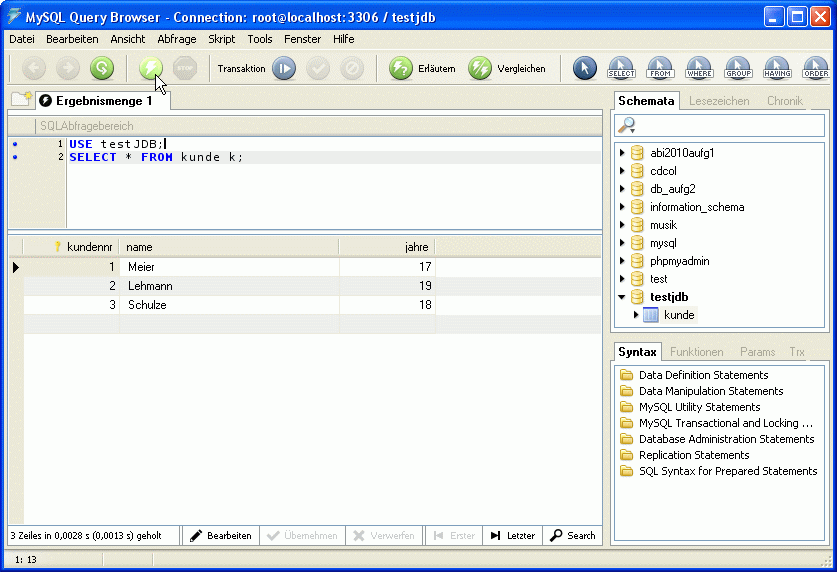Sort results by the jahre column header

(387, 247)
